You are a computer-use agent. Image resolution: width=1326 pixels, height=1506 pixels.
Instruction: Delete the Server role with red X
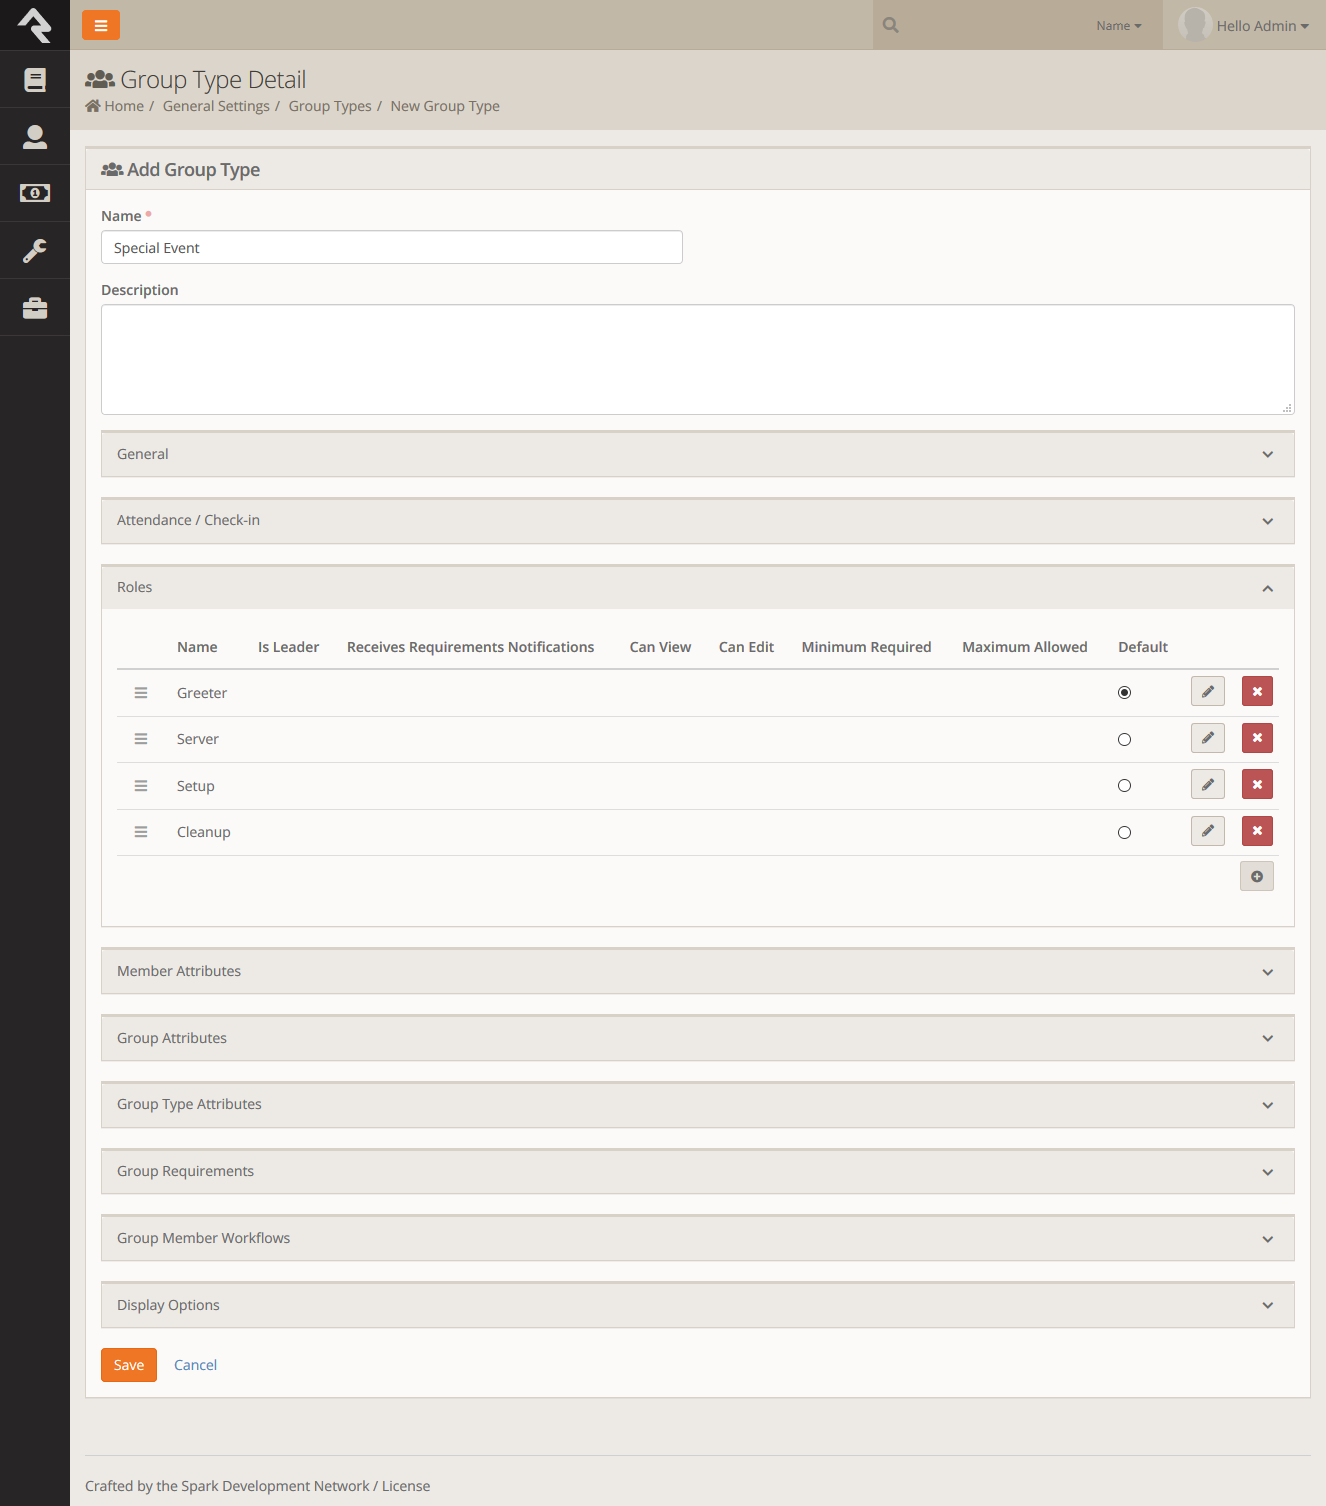pyautogui.click(x=1257, y=738)
